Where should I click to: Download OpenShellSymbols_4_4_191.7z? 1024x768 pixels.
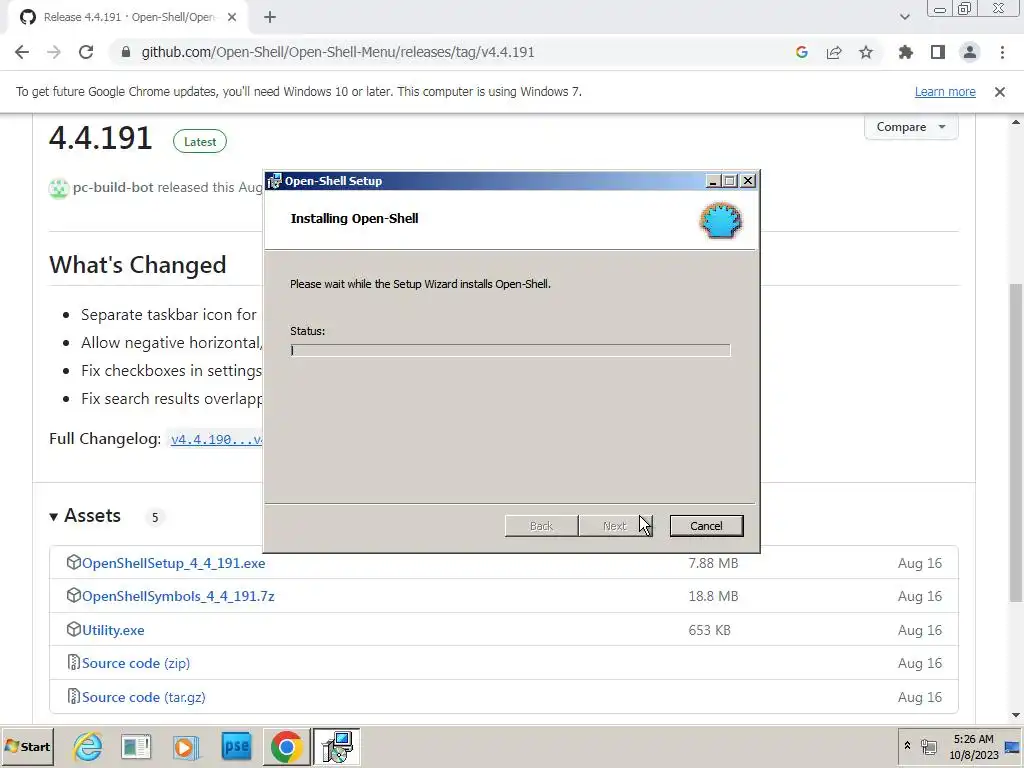point(178,596)
